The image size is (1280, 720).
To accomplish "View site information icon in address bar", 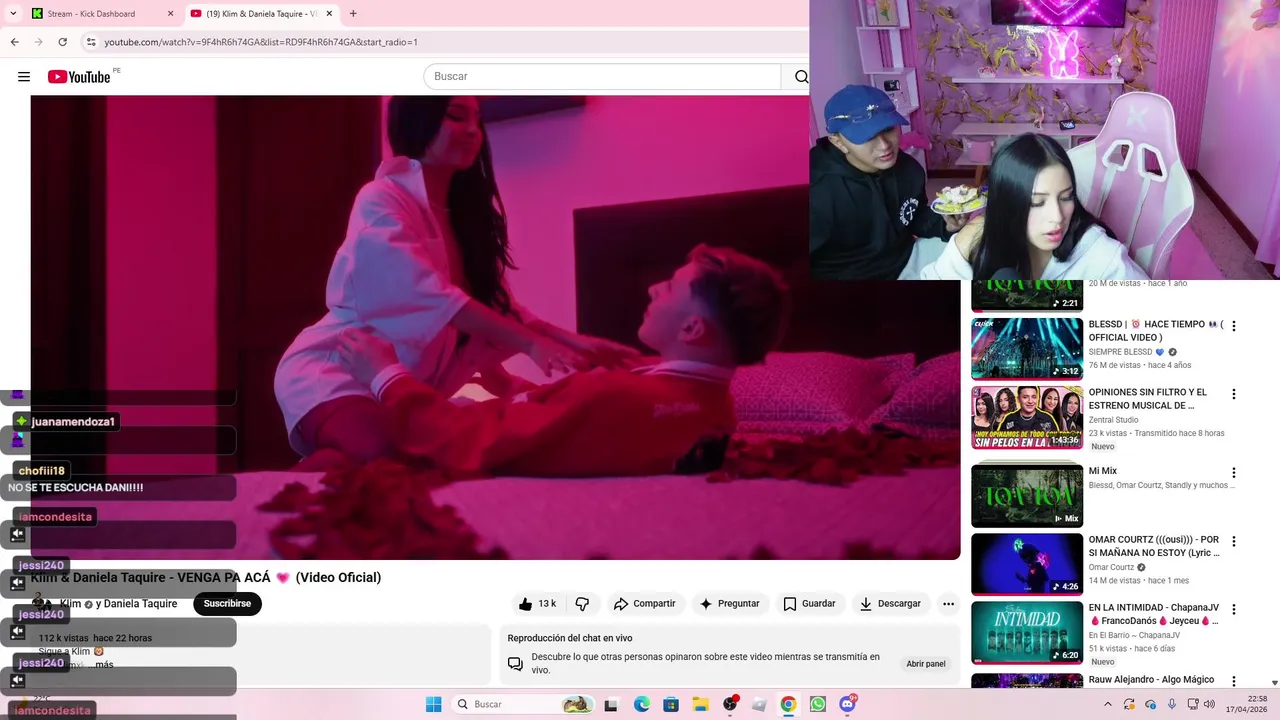I will point(91,42).
